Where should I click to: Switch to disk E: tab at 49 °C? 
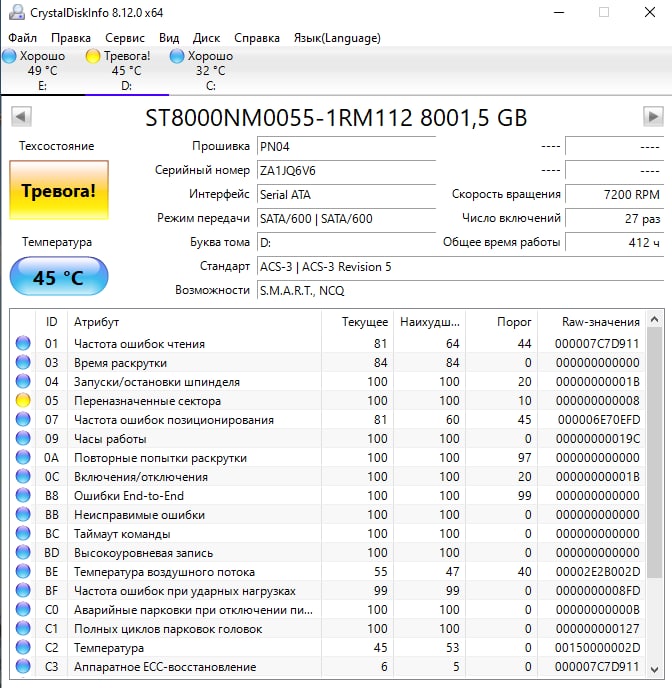coord(42,70)
